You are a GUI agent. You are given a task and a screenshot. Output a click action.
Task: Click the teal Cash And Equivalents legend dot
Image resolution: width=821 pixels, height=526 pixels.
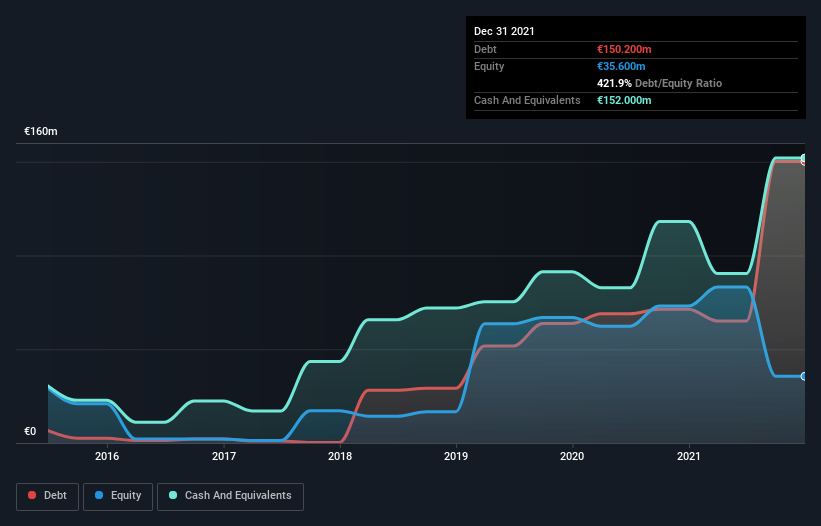click(x=173, y=495)
